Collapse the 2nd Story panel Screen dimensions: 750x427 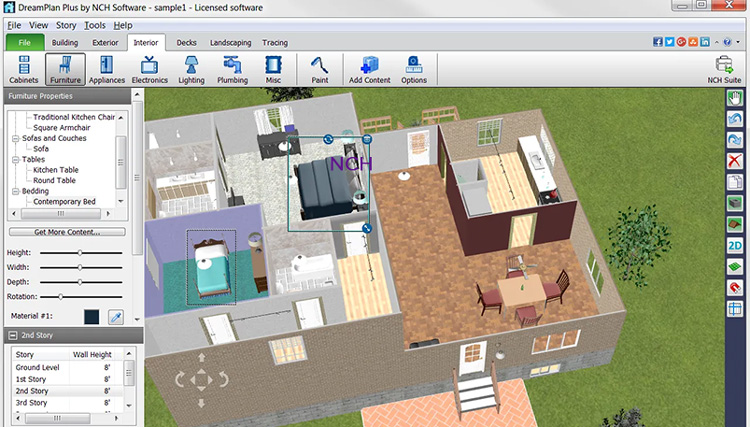tap(13, 335)
